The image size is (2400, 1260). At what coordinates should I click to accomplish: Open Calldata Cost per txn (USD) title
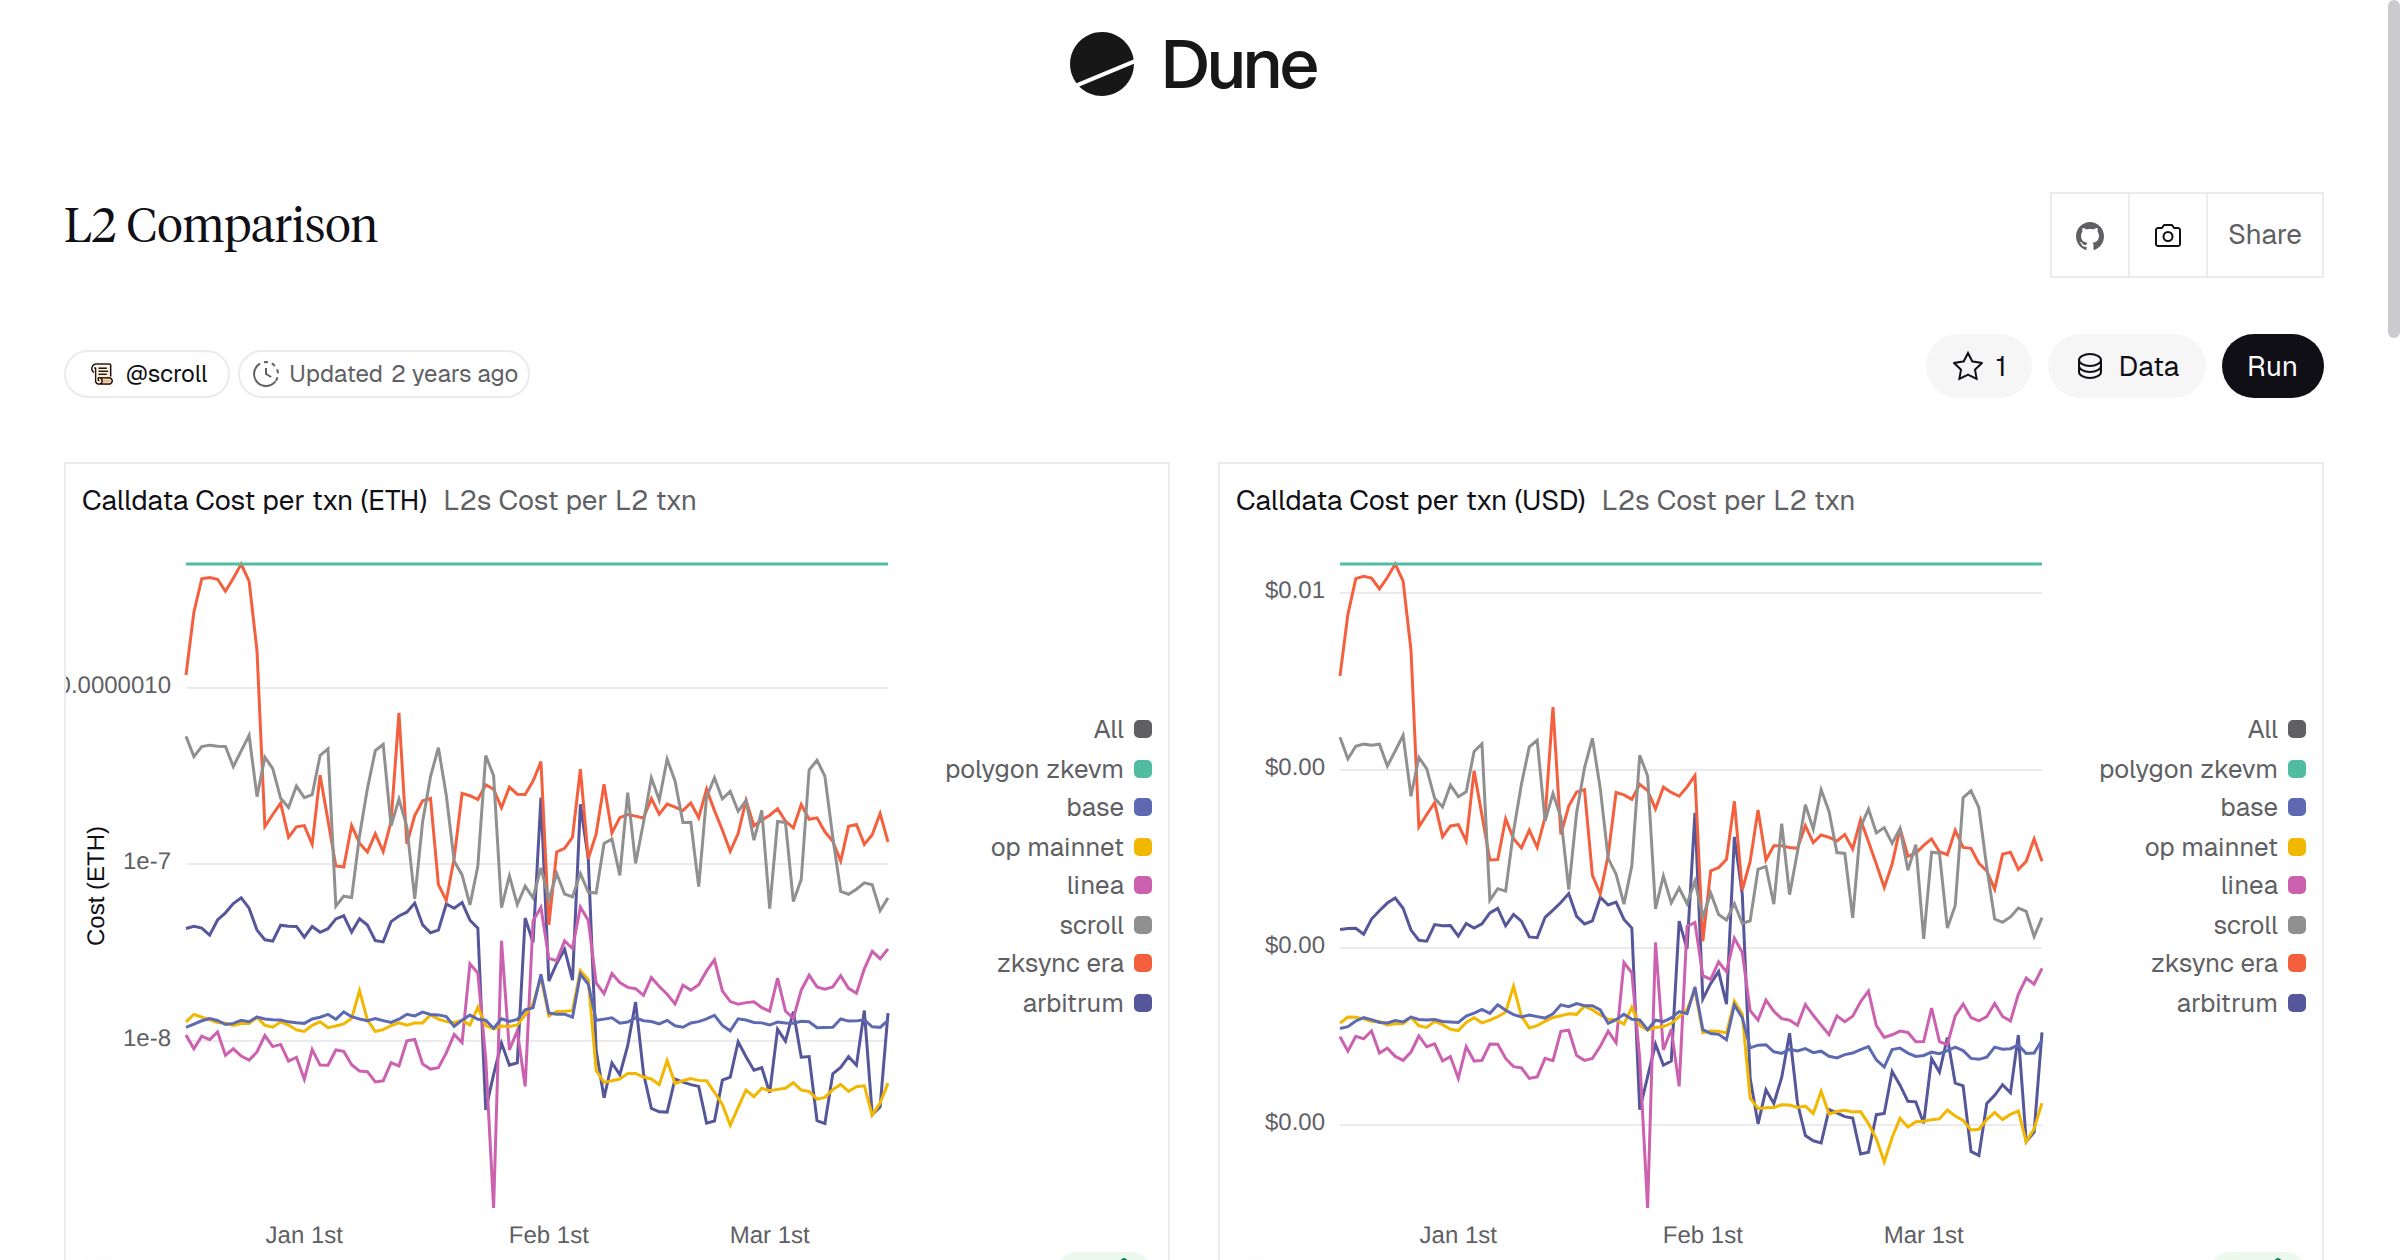[1410, 500]
